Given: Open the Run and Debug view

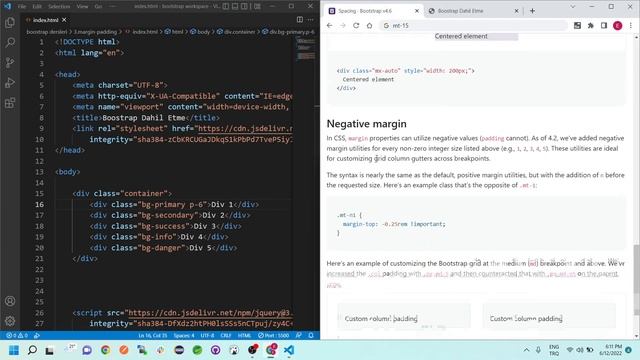Looking at the screenshot, I should pos(10,82).
